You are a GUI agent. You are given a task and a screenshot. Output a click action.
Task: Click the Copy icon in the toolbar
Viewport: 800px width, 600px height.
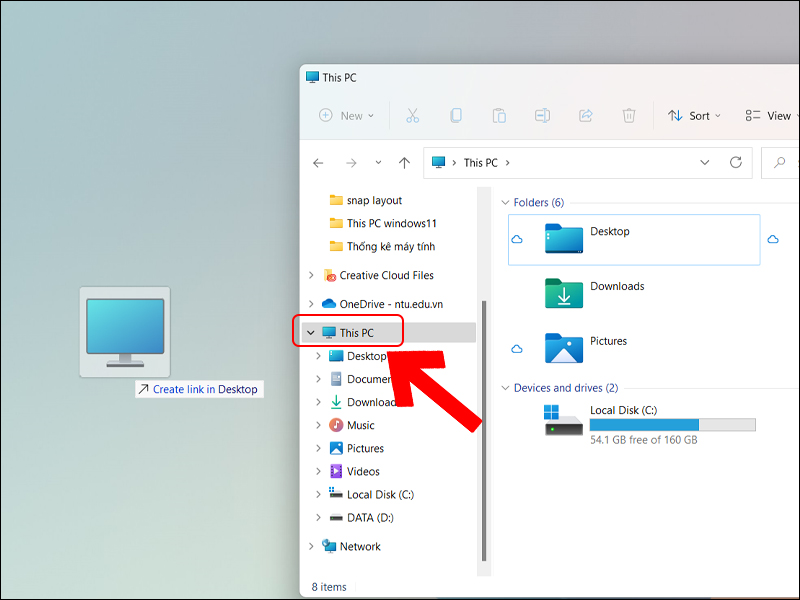[456, 115]
